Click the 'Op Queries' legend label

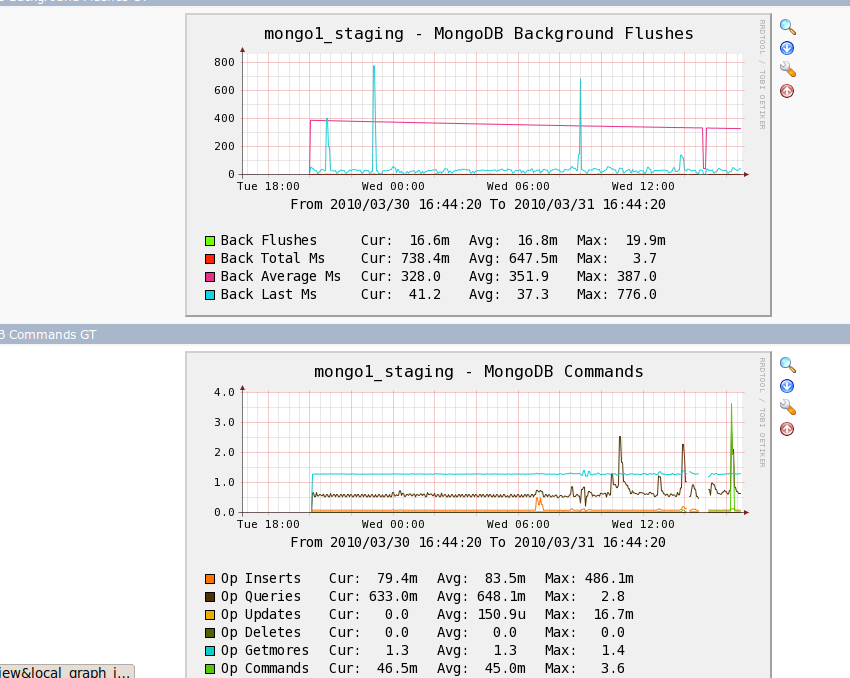[x=260, y=596]
